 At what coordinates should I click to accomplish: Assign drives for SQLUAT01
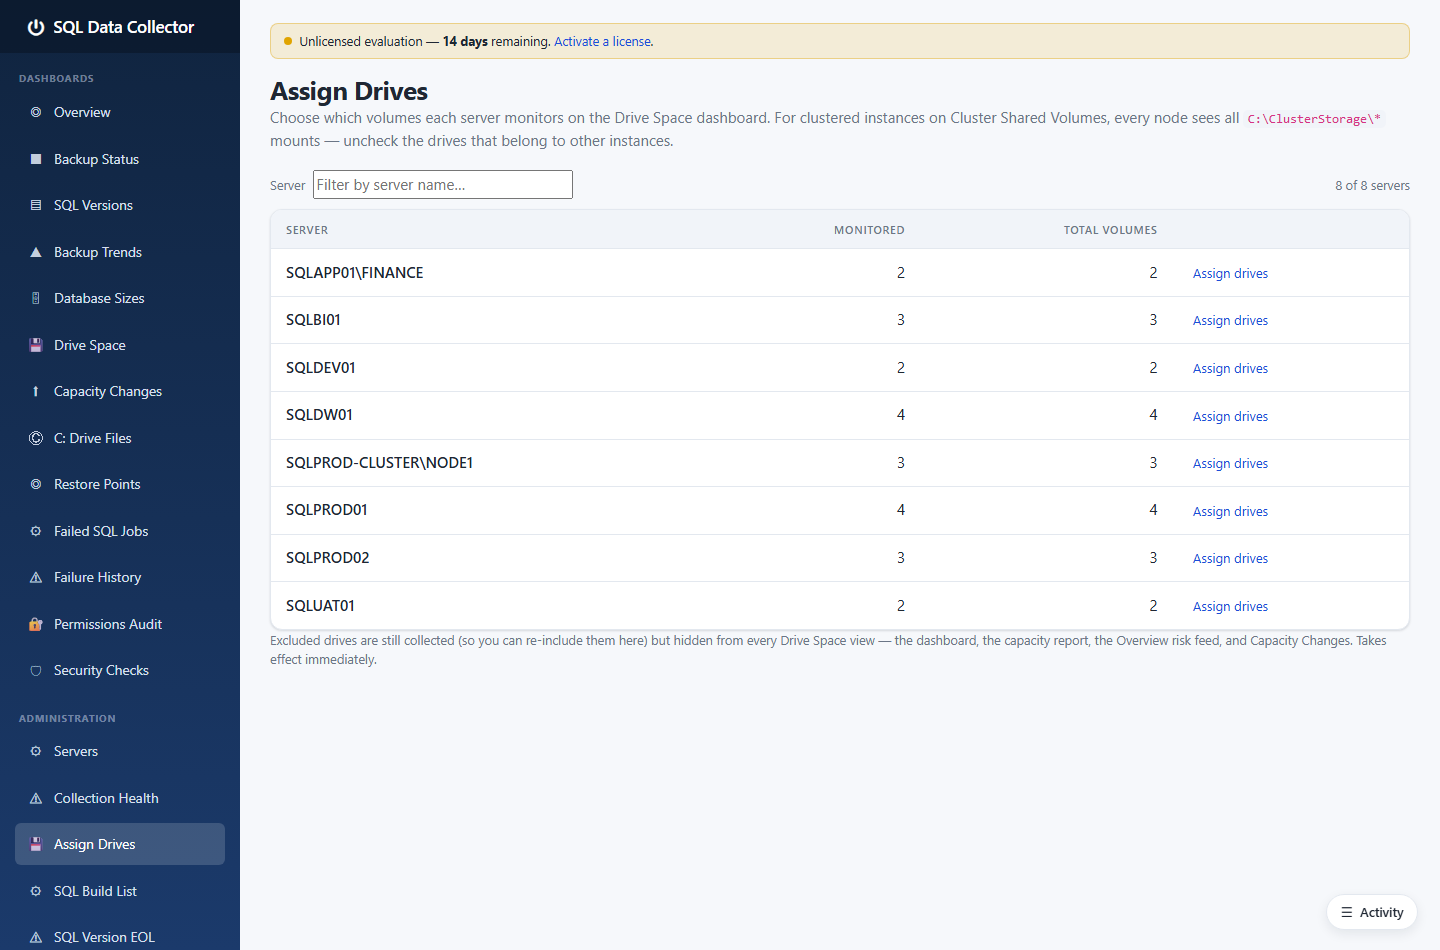[x=1230, y=607]
